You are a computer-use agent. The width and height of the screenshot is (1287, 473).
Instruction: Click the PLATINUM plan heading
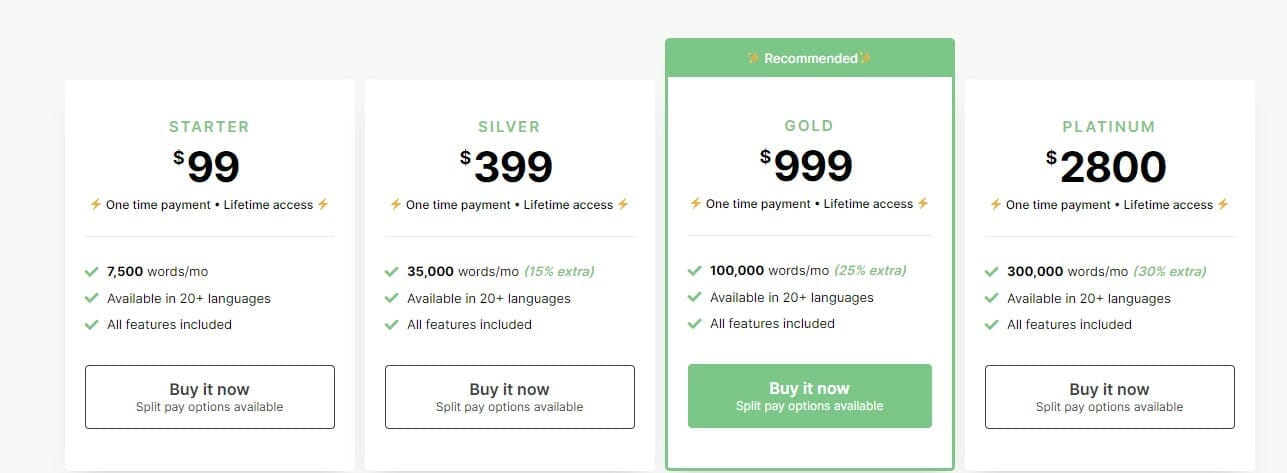pos(1109,127)
